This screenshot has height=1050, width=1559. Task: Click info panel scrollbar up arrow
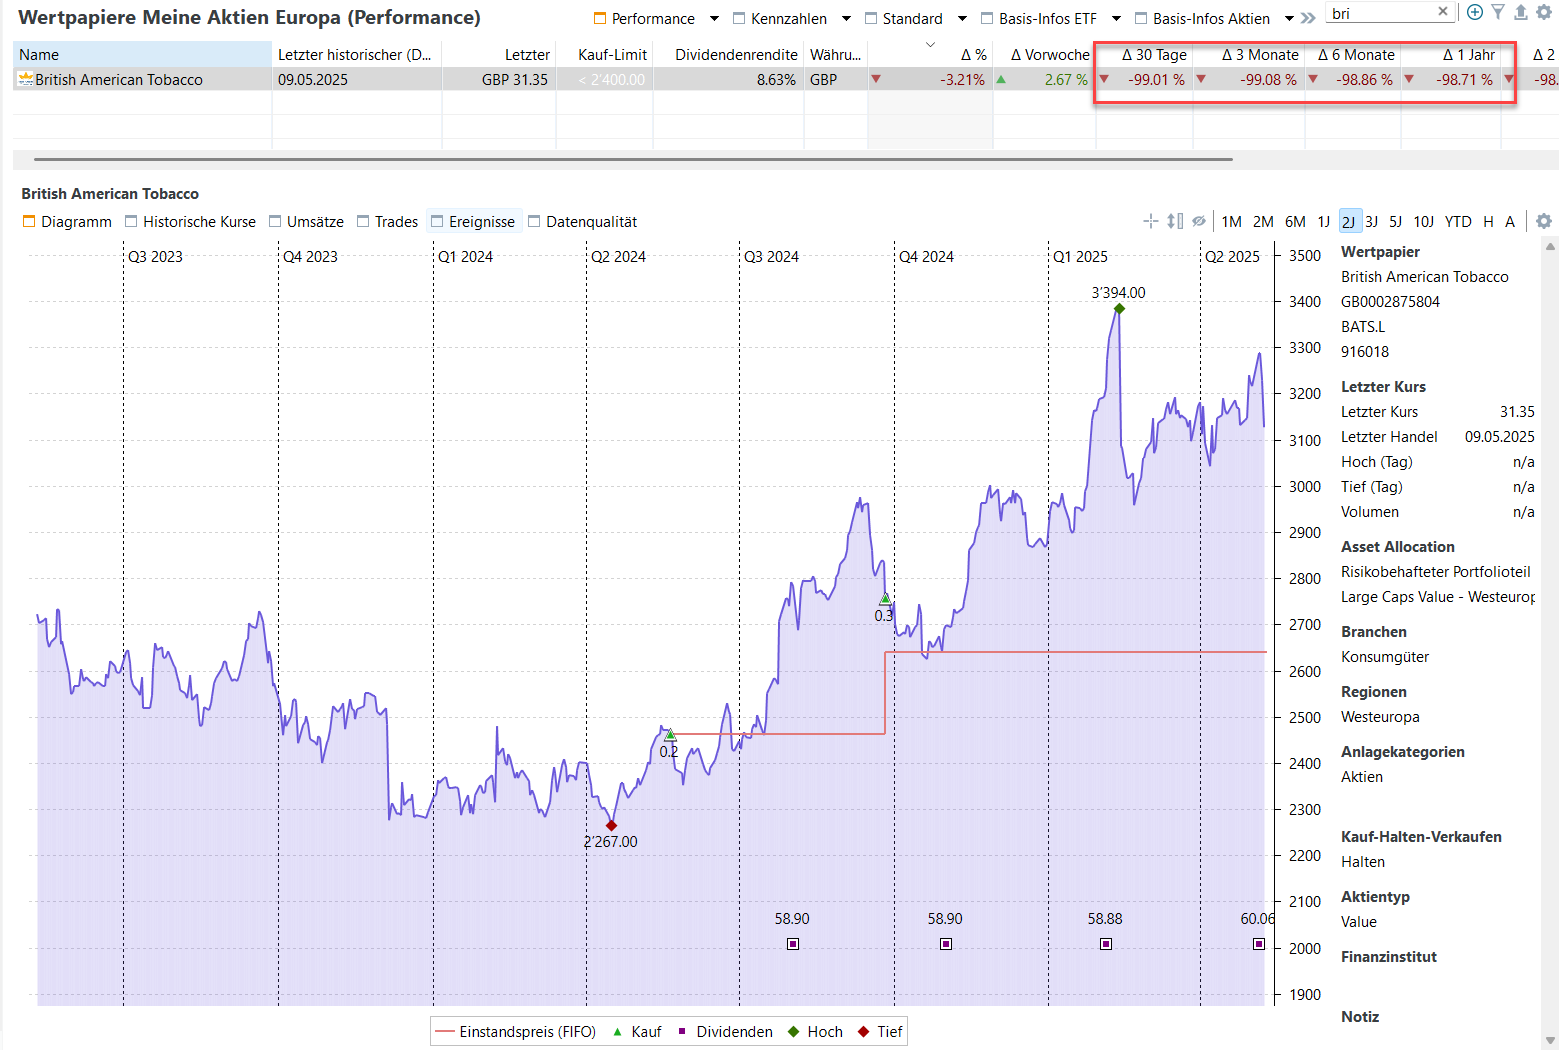1551,245
